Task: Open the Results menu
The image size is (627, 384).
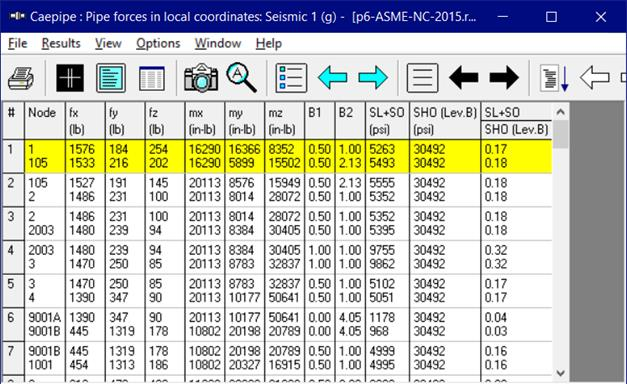Action: point(61,43)
